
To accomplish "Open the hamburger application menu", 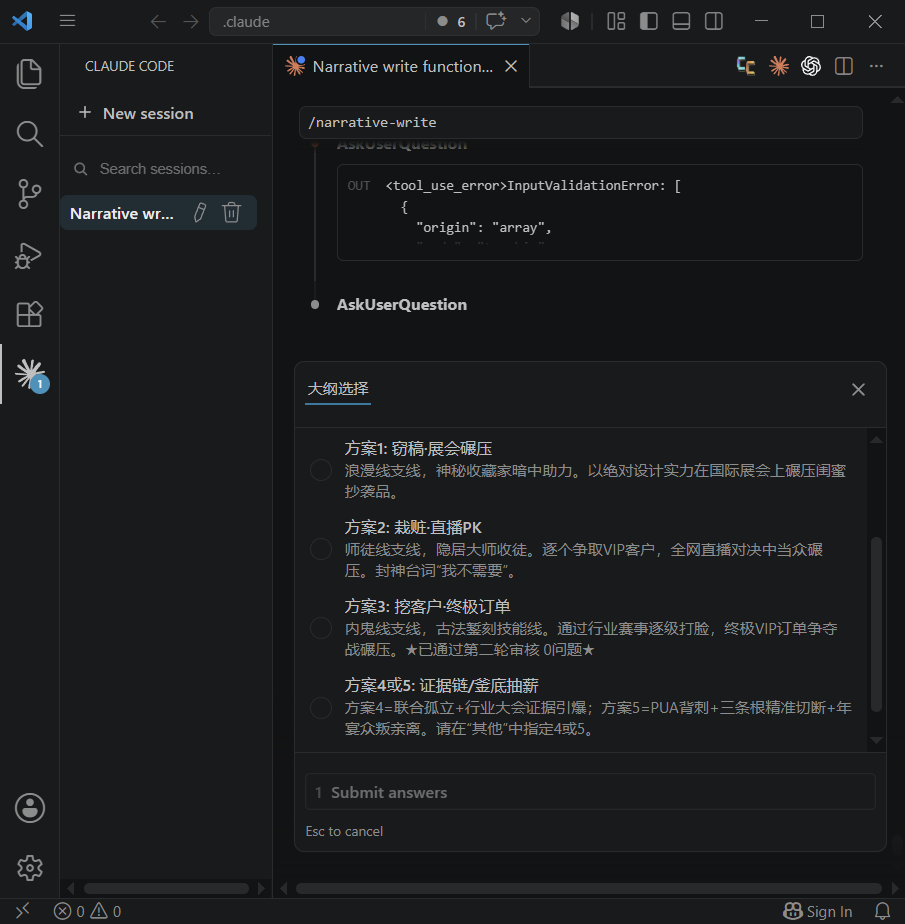I will tap(68, 21).
